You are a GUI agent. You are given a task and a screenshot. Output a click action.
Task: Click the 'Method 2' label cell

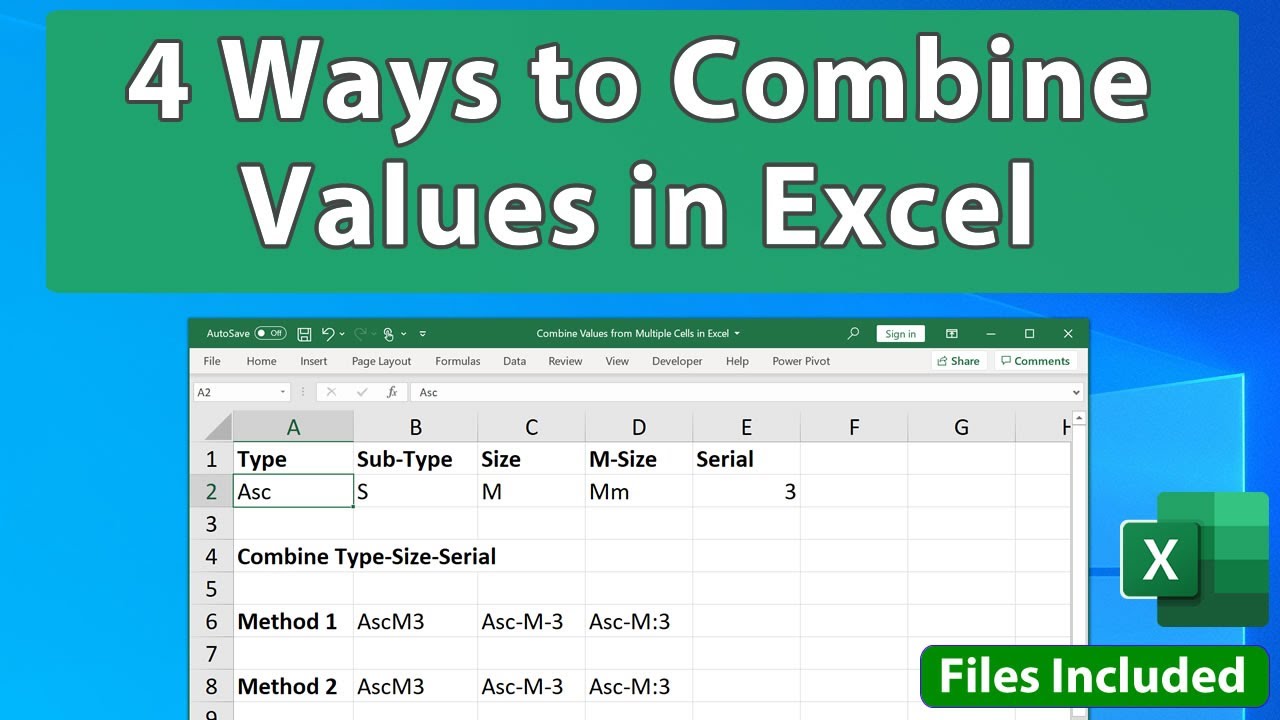point(293,686)
